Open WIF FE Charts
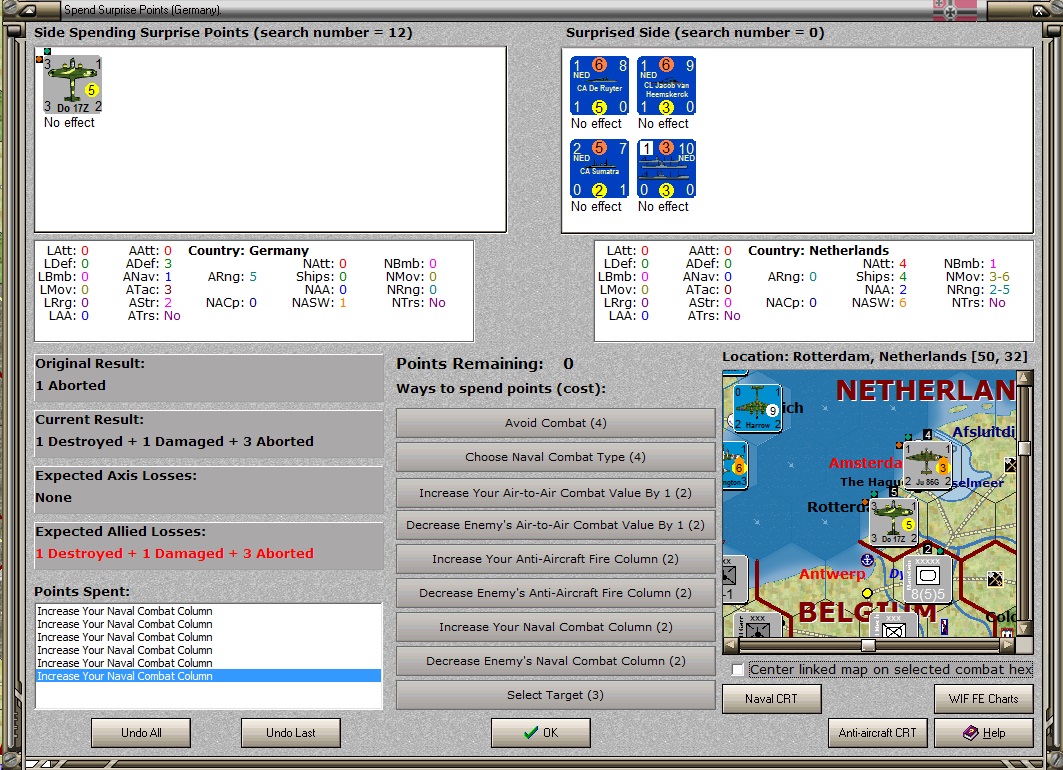This screenshot has width=1063, height=770. click(x=984, y=699)
